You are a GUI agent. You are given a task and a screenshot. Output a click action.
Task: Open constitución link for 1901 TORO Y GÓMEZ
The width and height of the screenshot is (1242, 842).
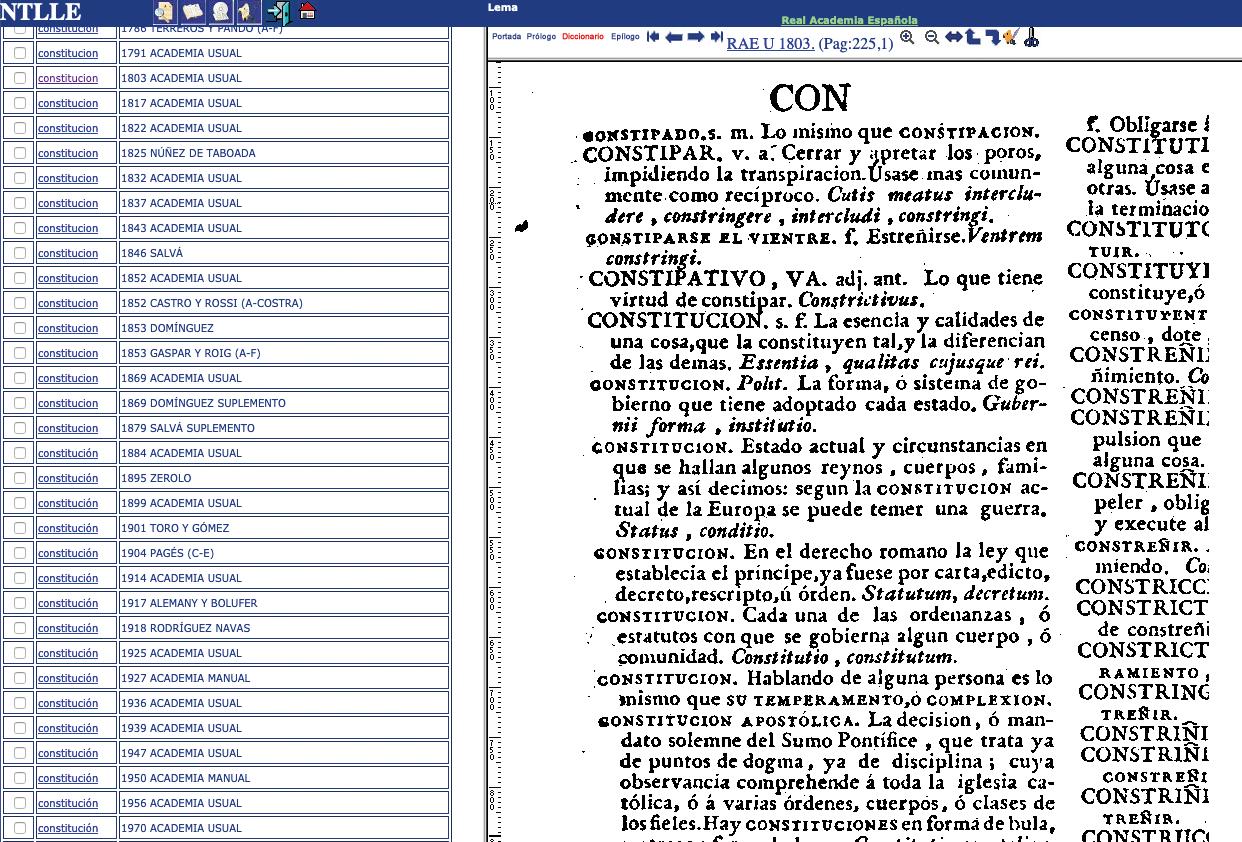tap(68, 528)
